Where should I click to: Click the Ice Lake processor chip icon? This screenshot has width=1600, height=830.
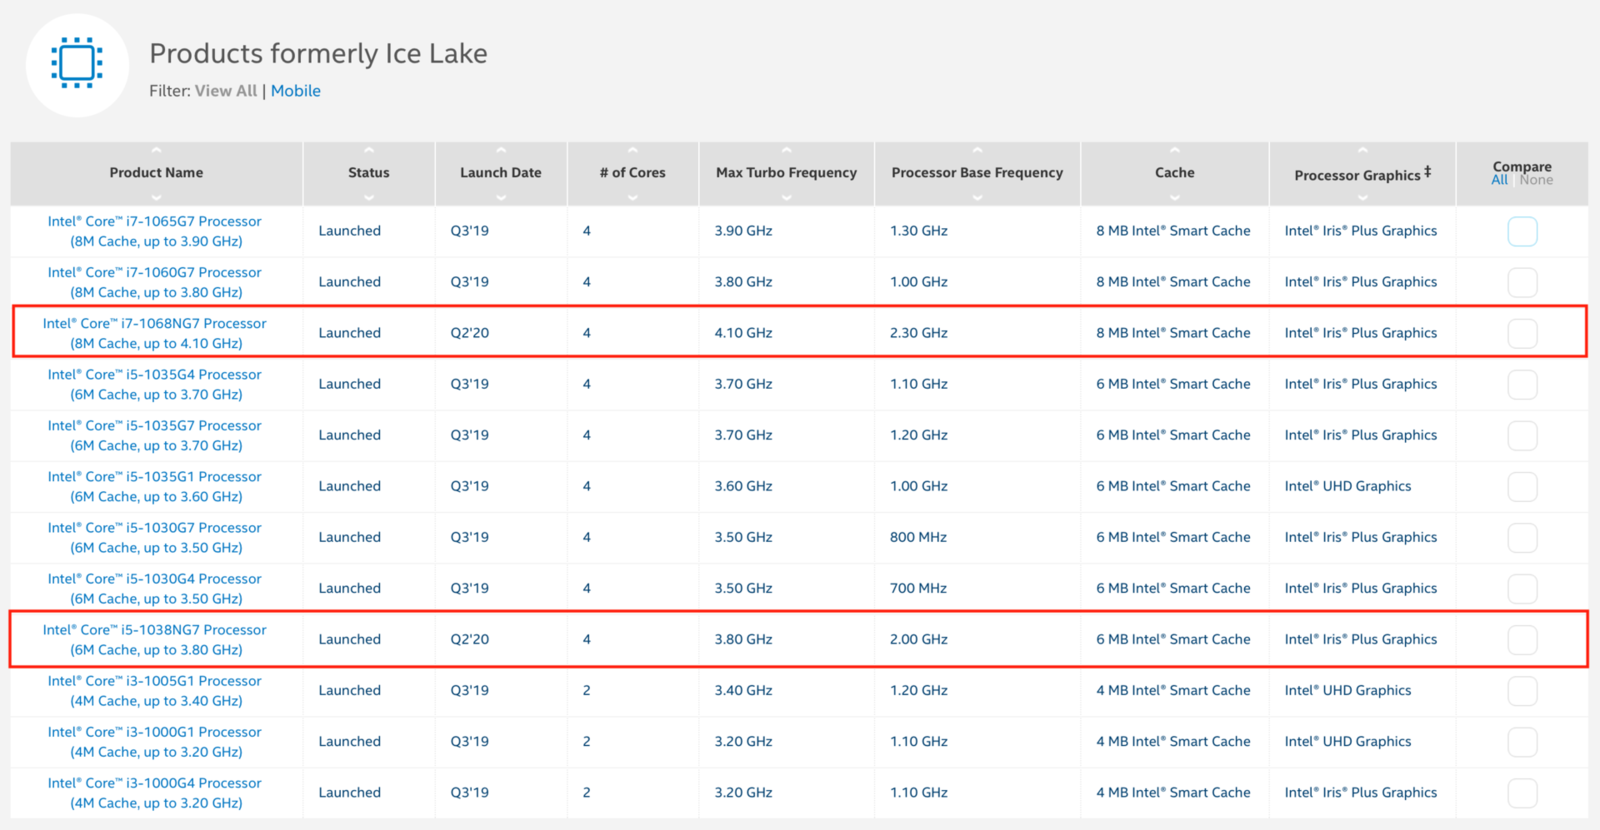77,64
